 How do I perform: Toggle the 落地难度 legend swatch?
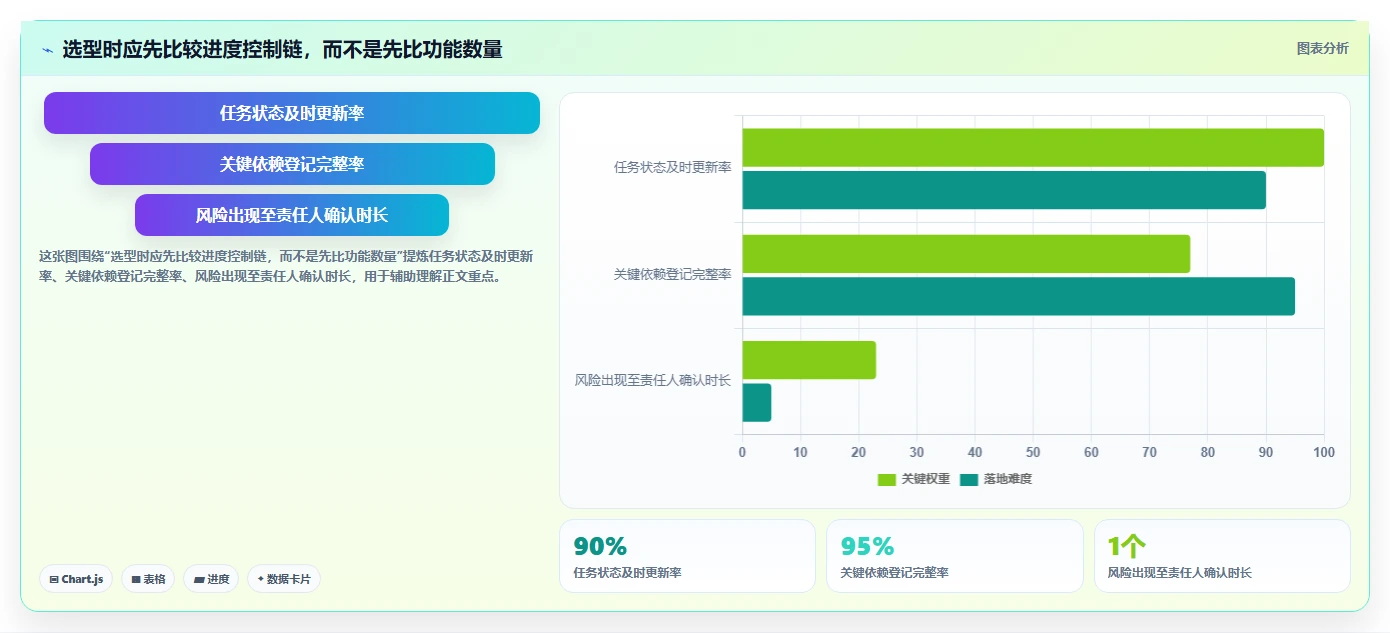(x=969, y=480)
